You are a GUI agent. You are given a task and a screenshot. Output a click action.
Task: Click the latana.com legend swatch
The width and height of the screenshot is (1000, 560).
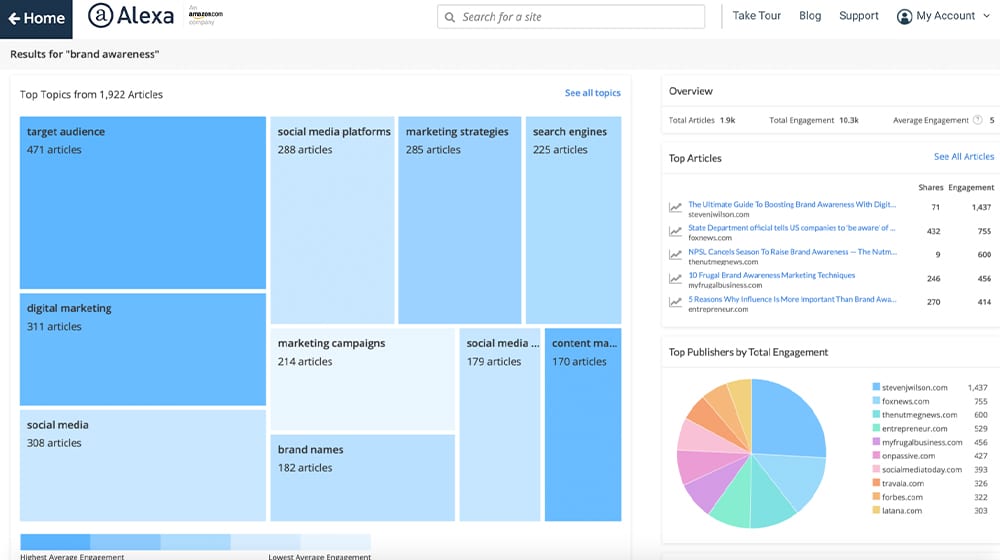[876, 510]
